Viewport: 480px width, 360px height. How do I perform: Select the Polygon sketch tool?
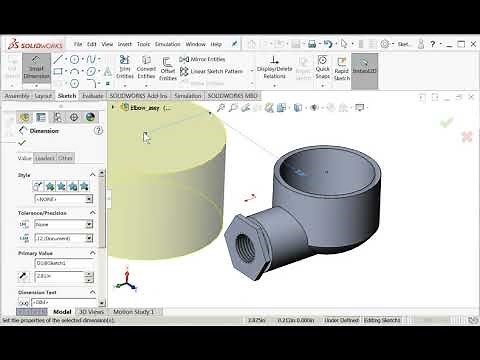point(74,83)
